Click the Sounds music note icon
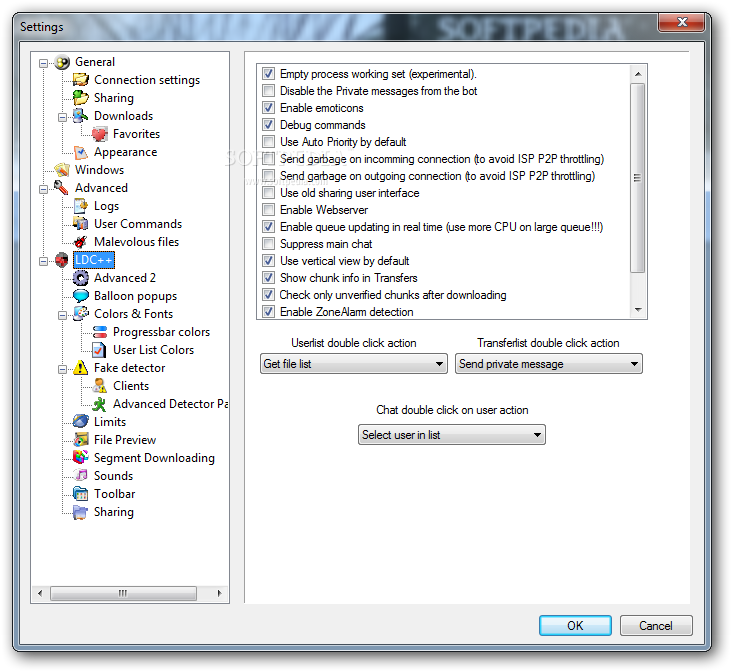The width and height of the screenshot is (732, 672). [x=81, y=475]
